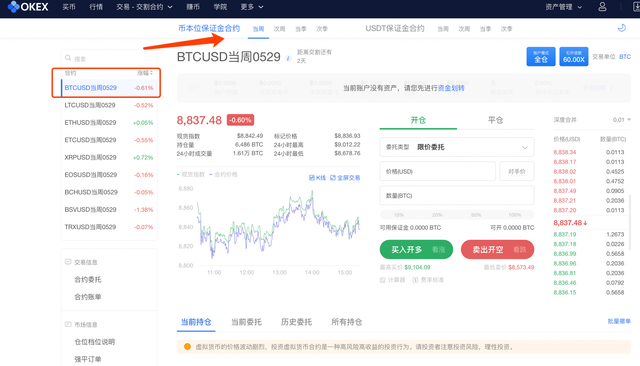Switch to the 开仓 tab
Image resolution: width=640 pixels, height=366 pixels.
[418, 120]
